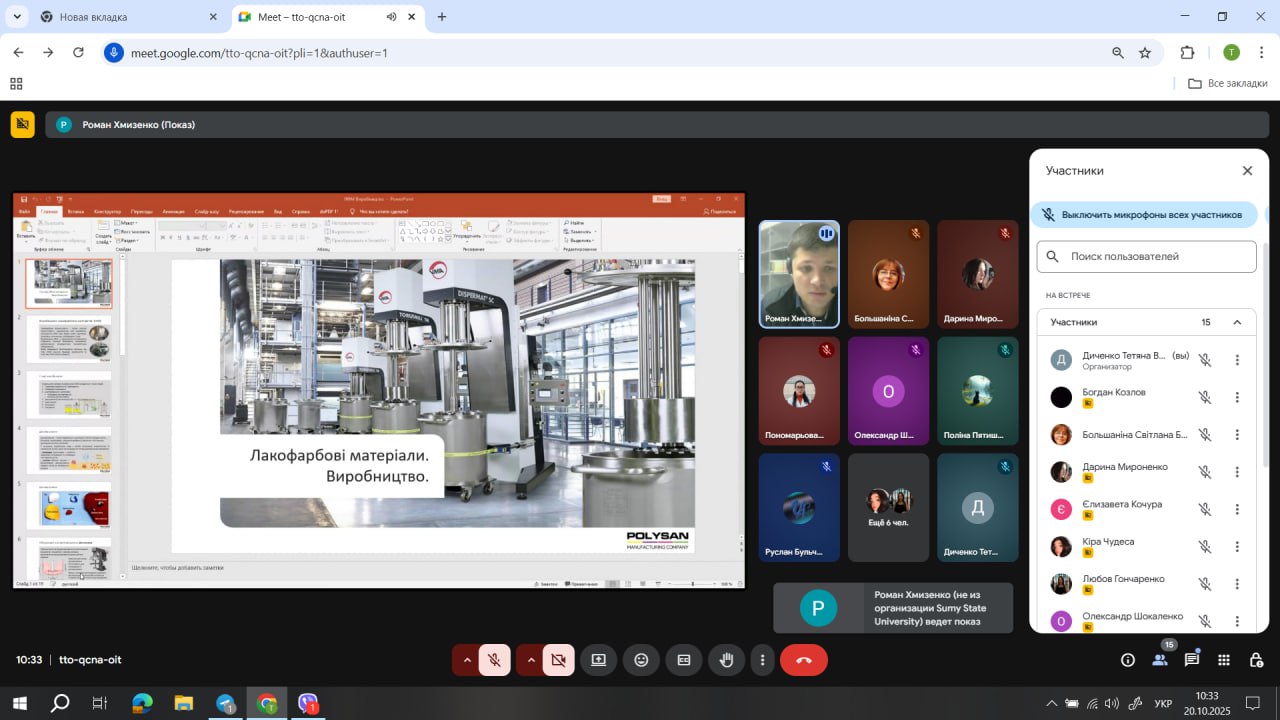Image resolution: width=1280 pixels, height=720 pixels.
Task: Open the chat with everyone panel
Action: 1192,660
